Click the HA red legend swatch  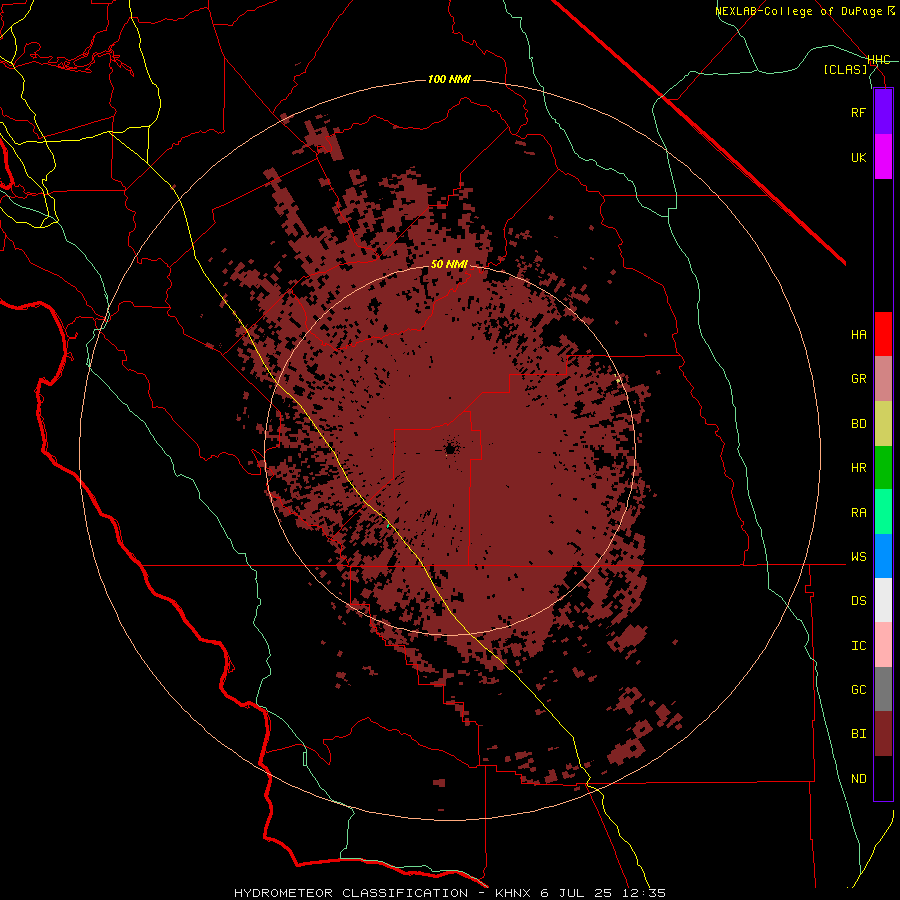[x=883, y=334]
